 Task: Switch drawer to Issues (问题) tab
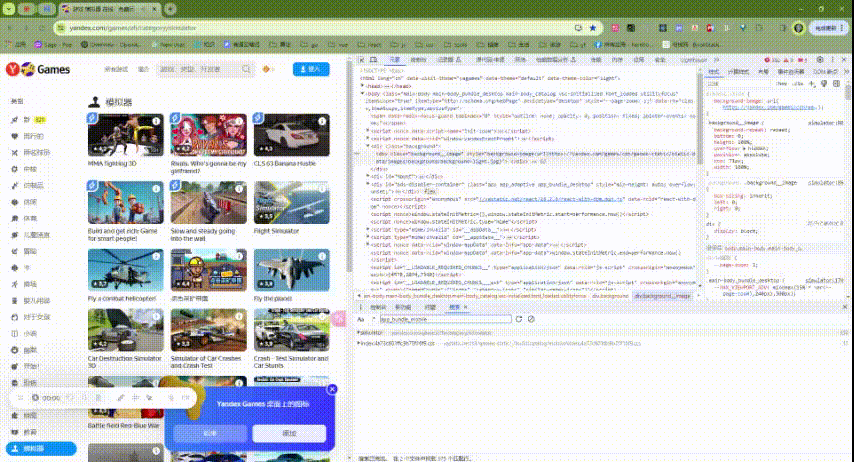(430, 307)
